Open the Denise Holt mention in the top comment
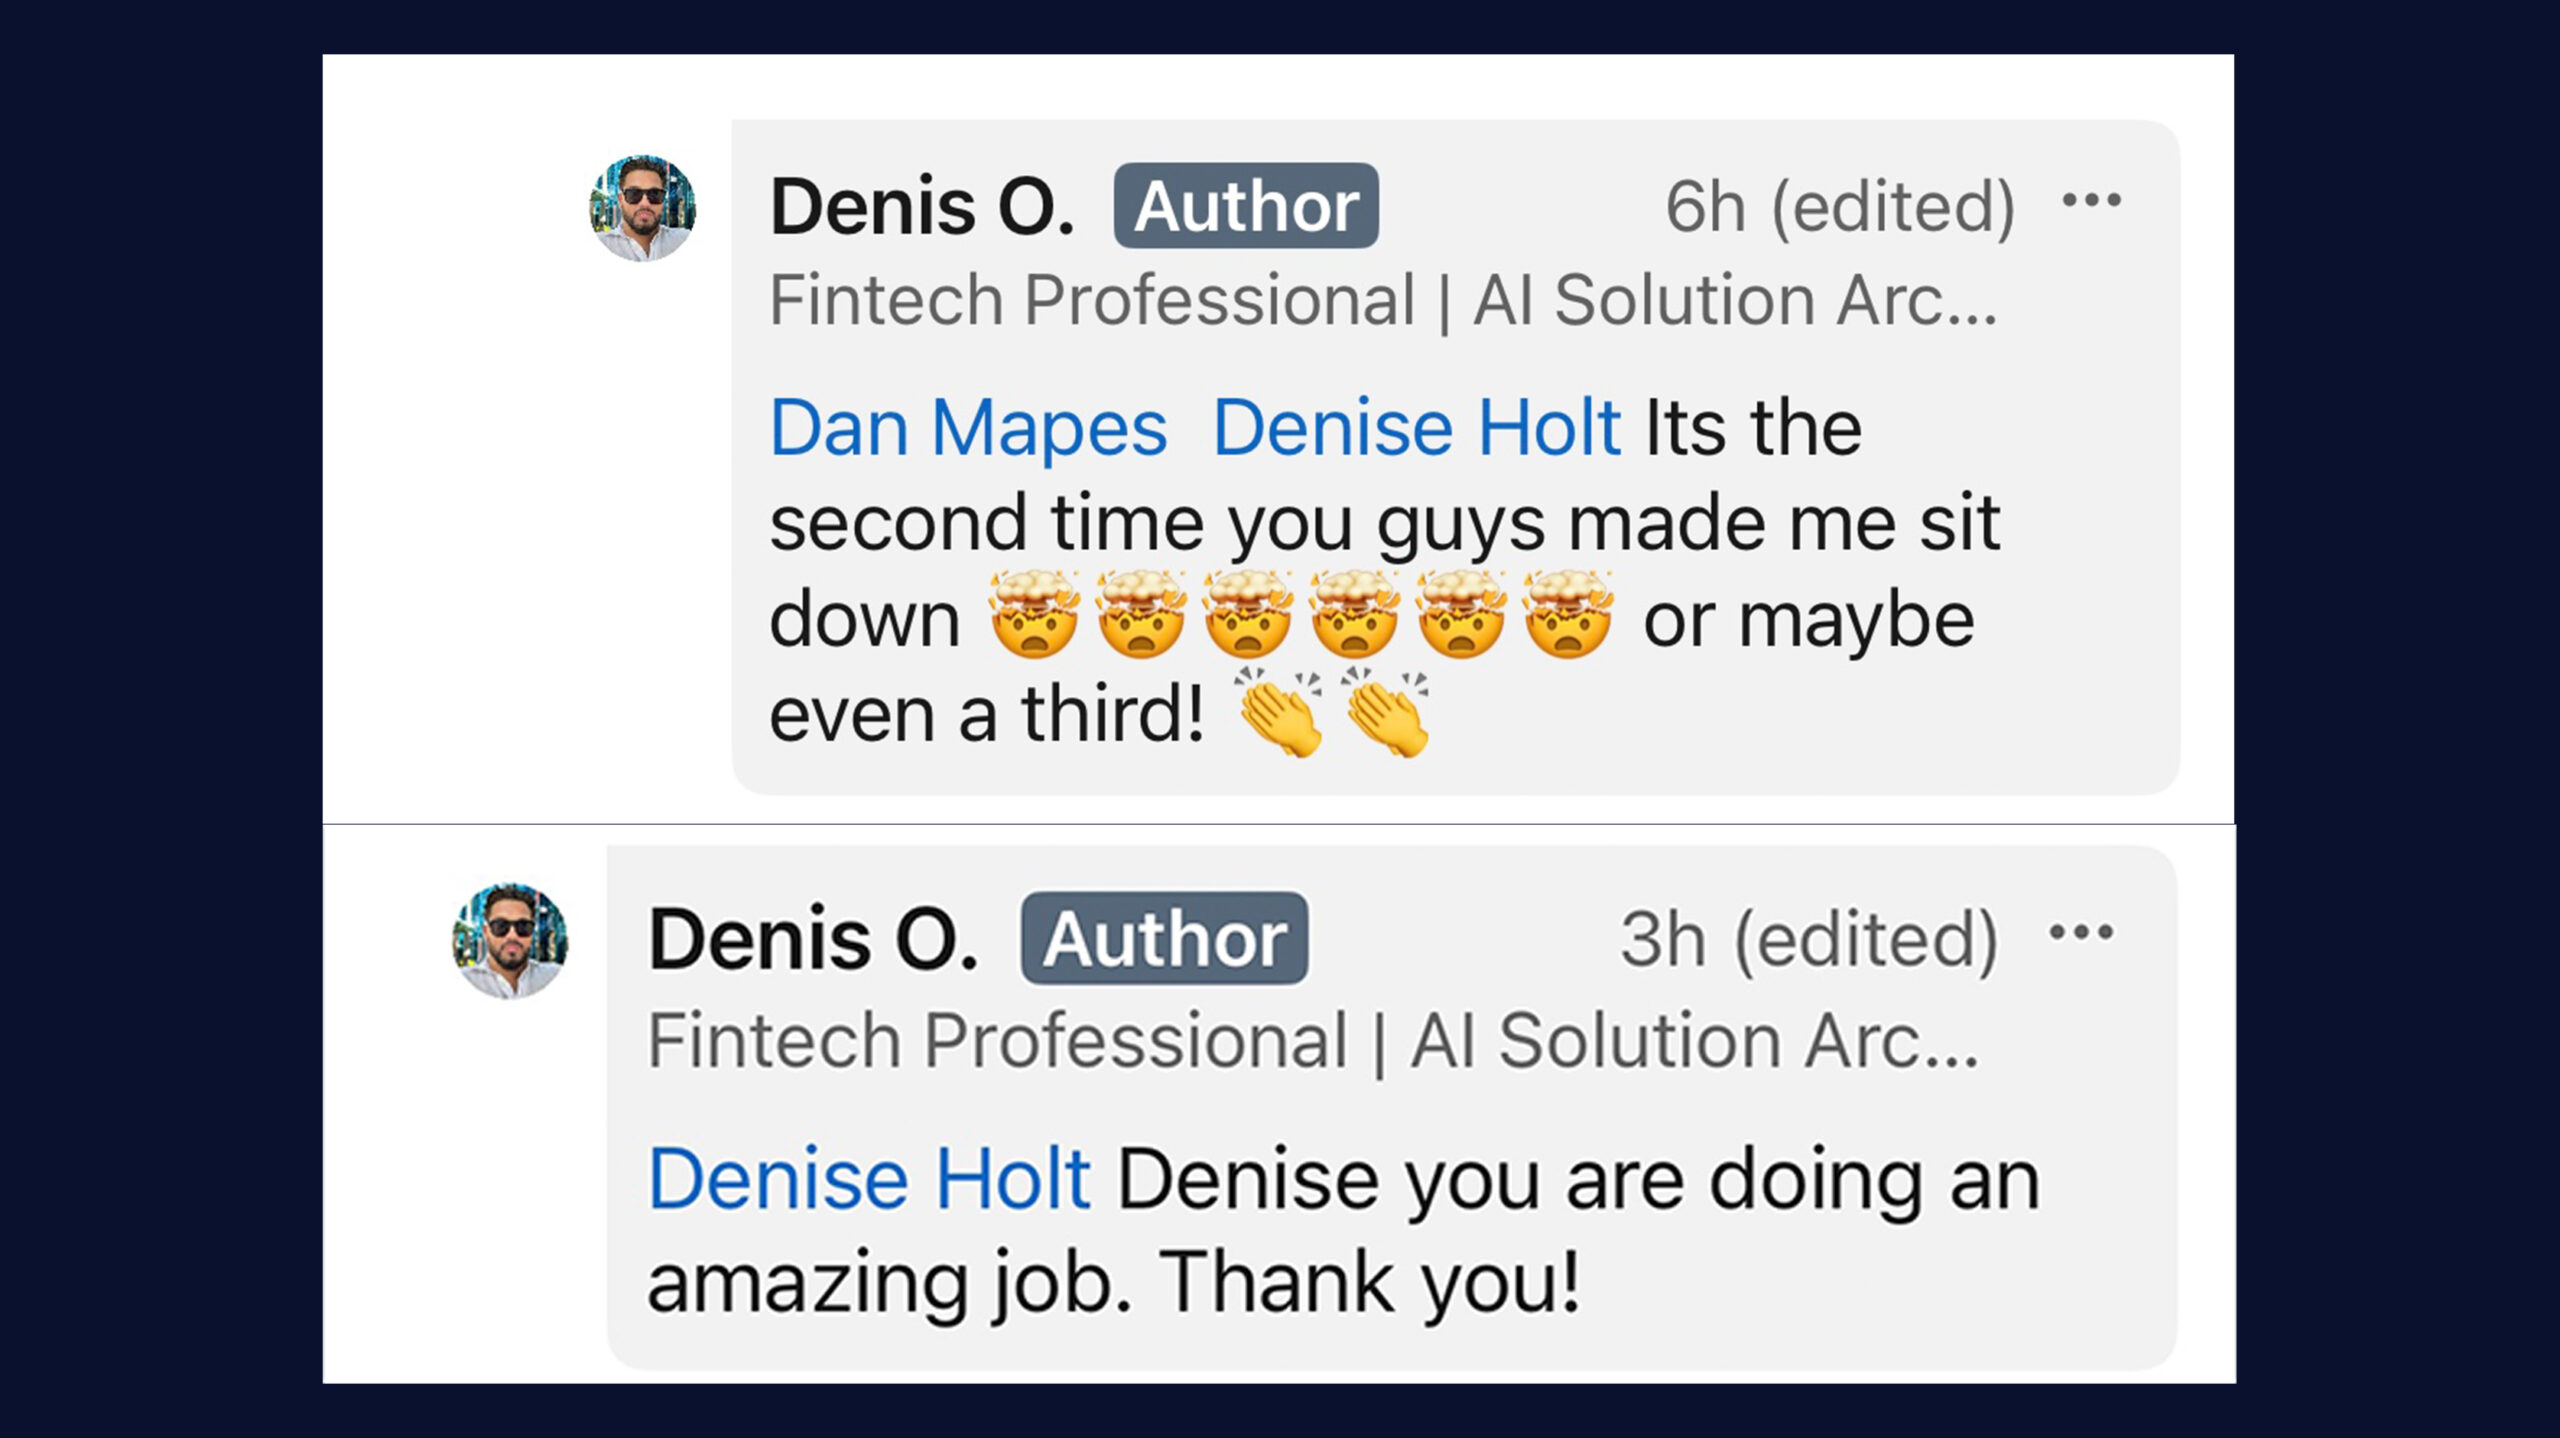This screenshot has width=2560, height=1438. point(1415,428)
